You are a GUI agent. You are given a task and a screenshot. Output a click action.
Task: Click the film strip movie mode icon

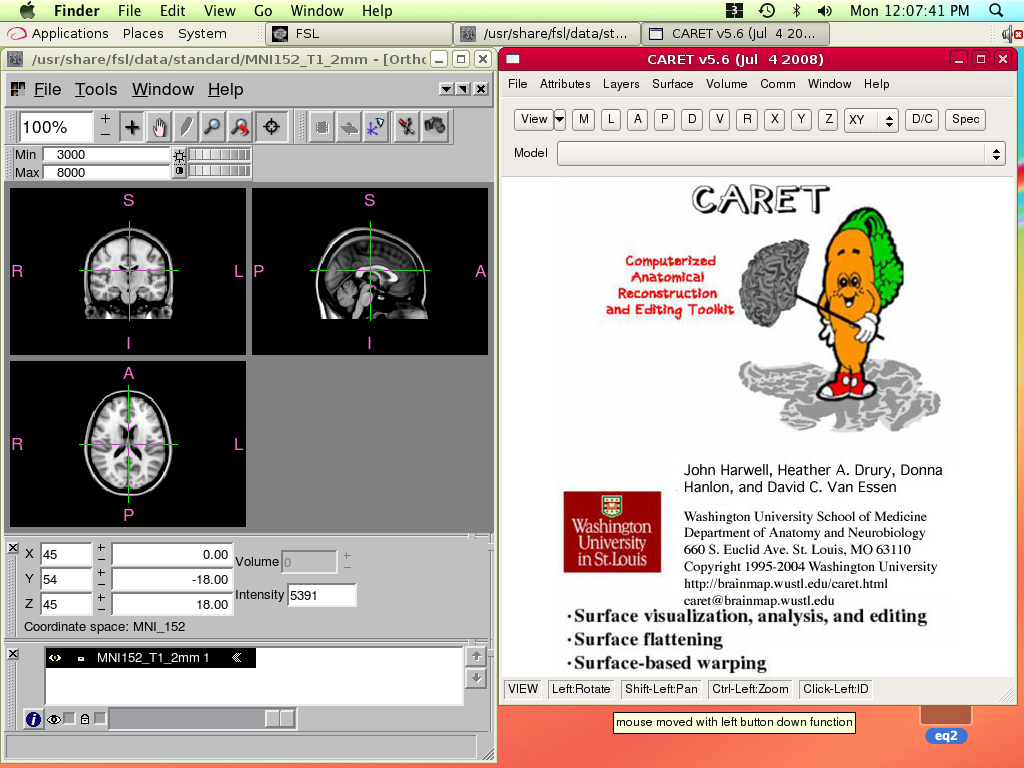tap(321, 127)
